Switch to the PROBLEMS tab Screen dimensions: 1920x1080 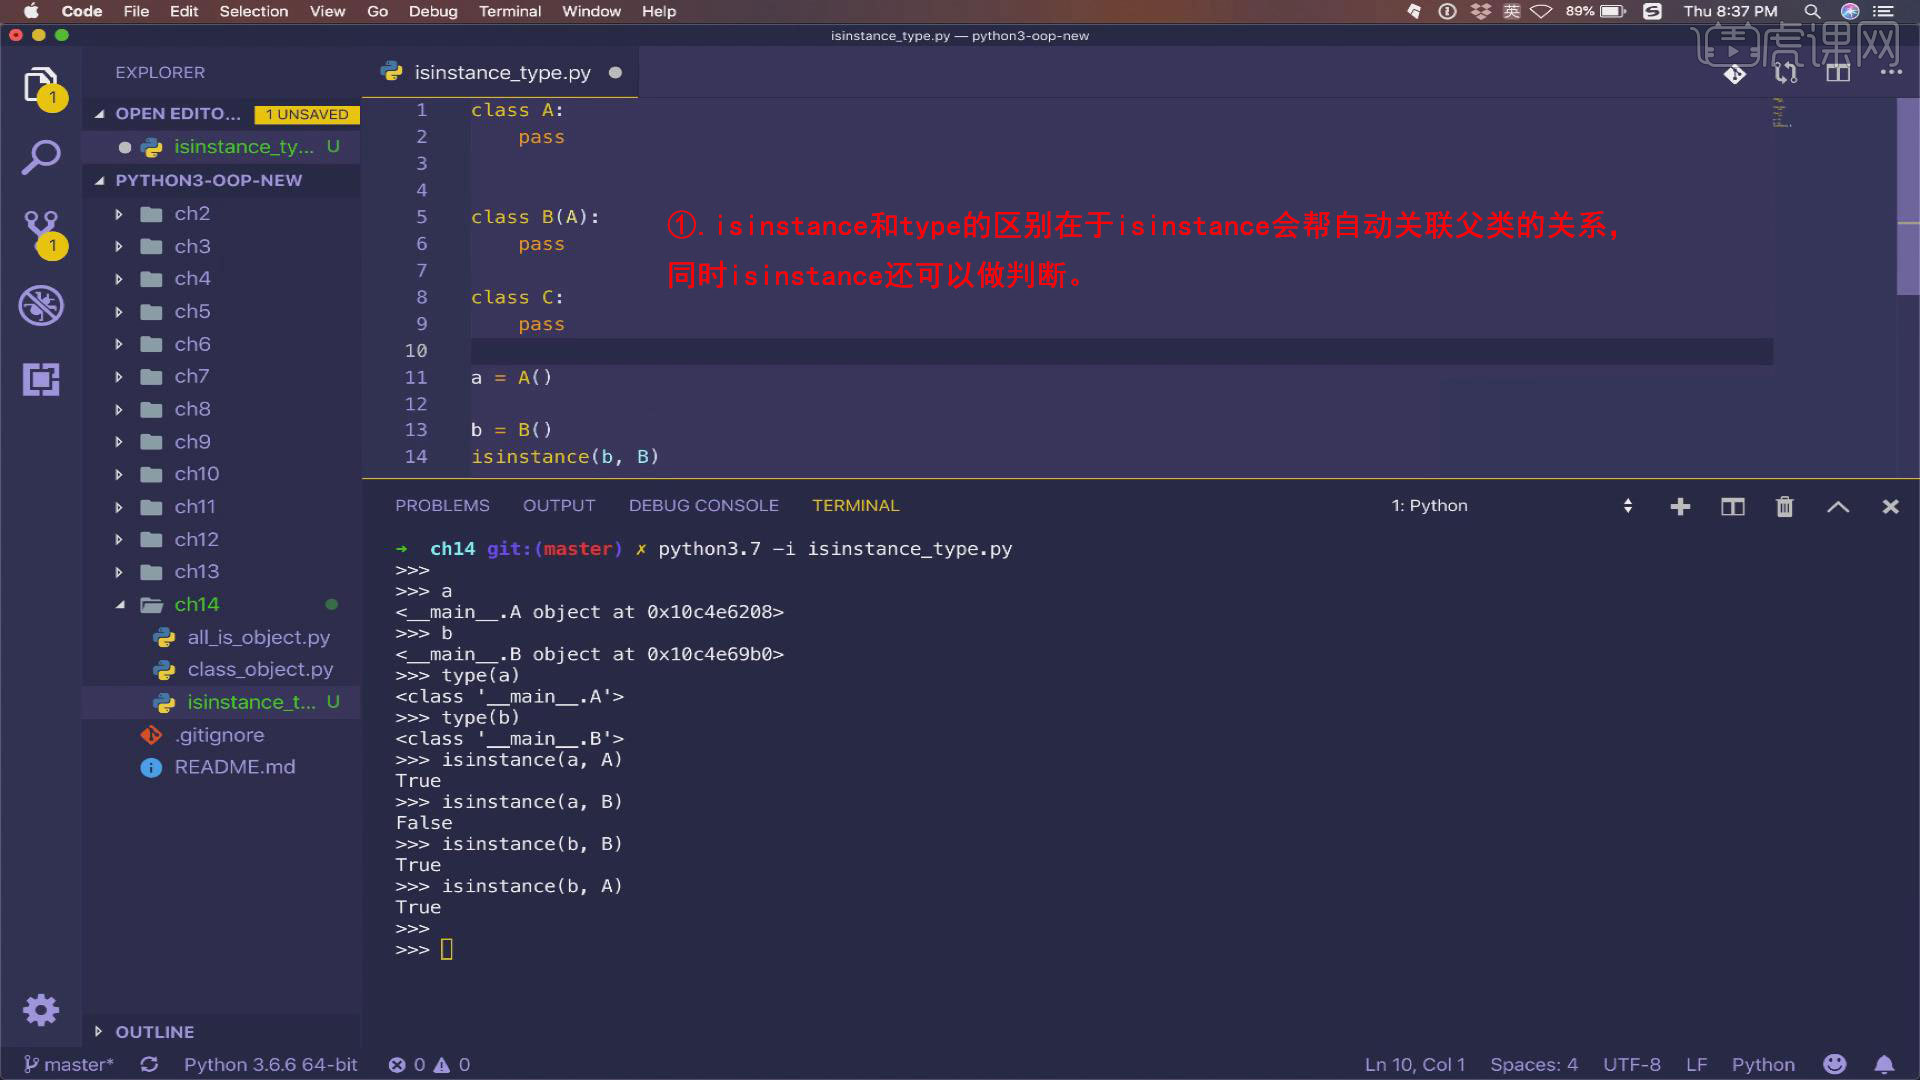click(442, 506)
